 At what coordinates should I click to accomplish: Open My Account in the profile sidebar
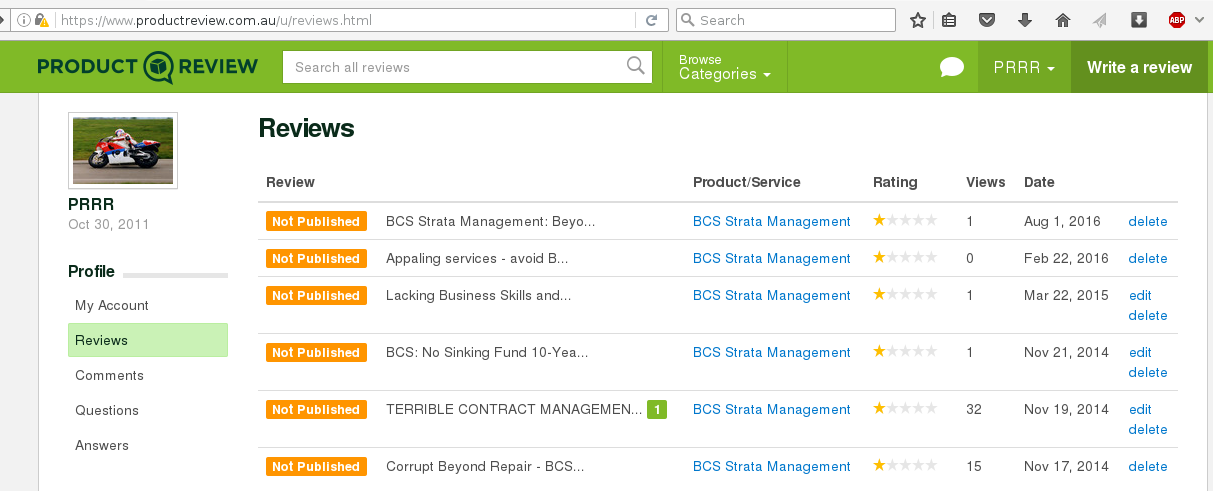(112, 305)
